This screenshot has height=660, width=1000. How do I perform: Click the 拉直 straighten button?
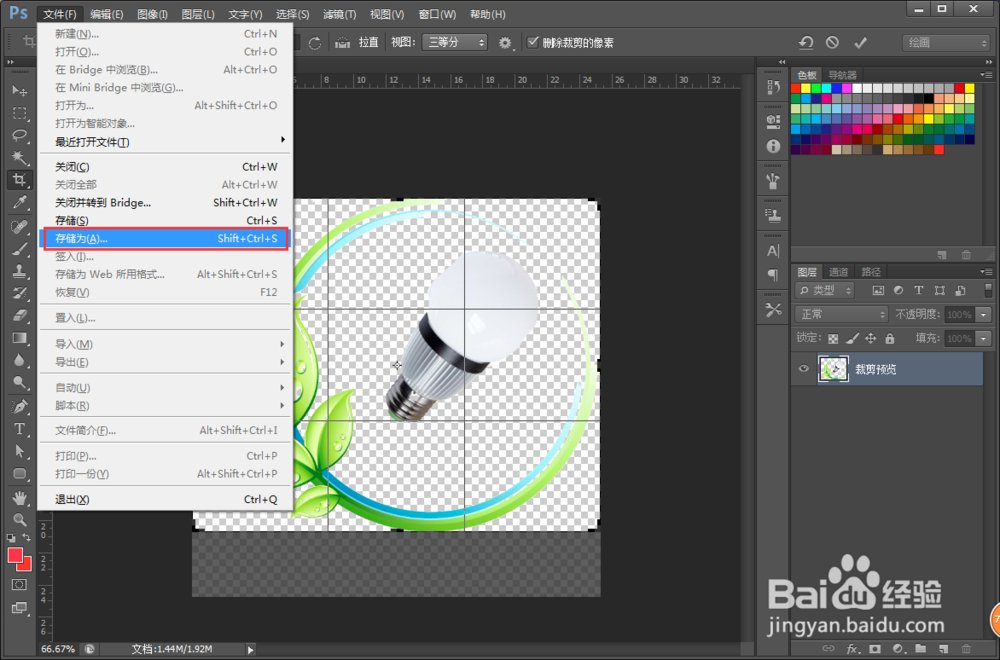tap(368, 42)
